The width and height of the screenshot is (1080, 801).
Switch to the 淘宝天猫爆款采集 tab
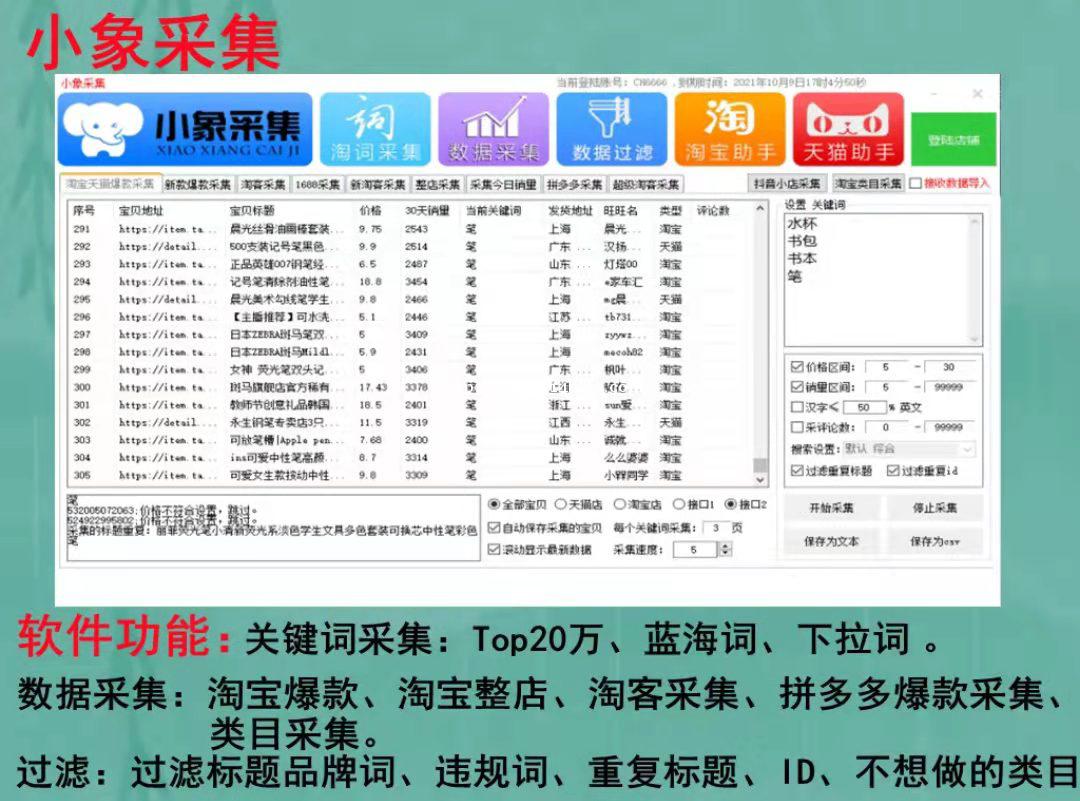point(110,184)
